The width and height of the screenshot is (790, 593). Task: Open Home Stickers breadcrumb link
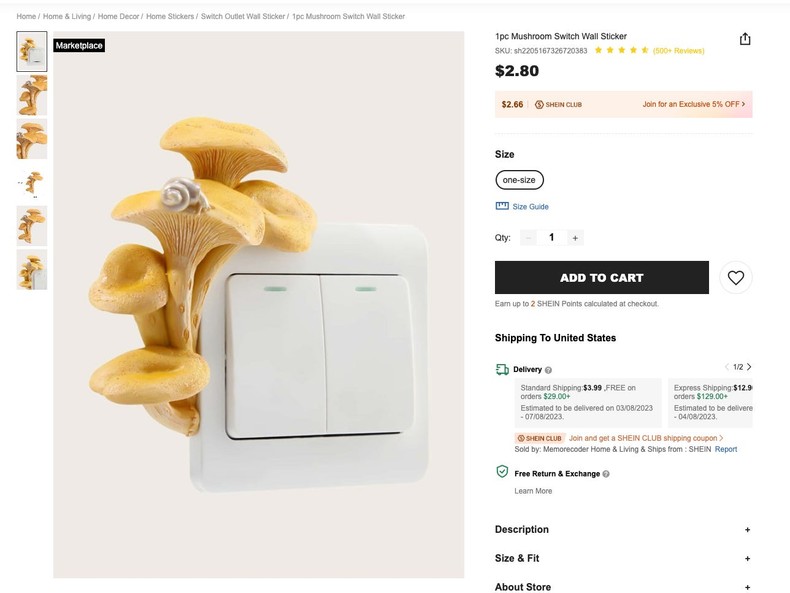click(x=170, y=17)
